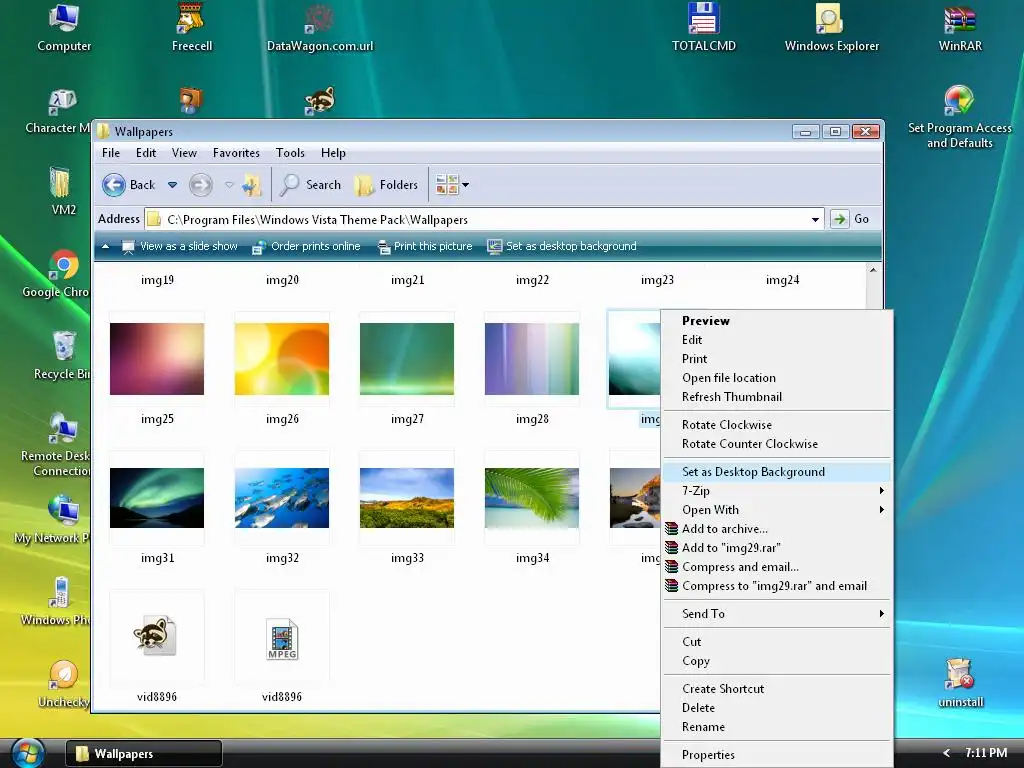This screenshot has width=1024, height=768.
Task: Open the Favorites menu
Action: [236, 153]
